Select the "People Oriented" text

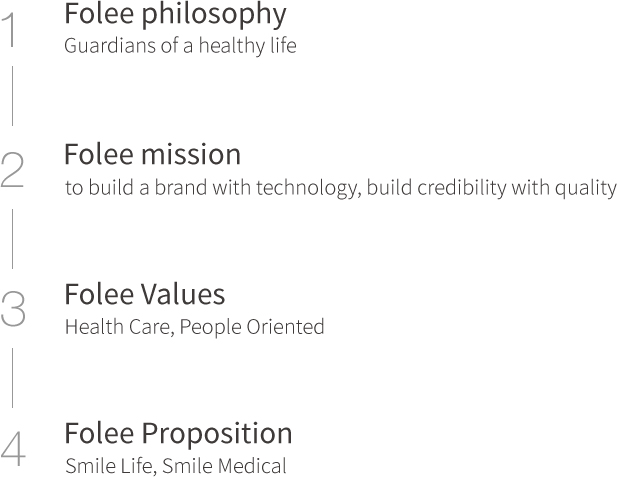tap(254, 327)
